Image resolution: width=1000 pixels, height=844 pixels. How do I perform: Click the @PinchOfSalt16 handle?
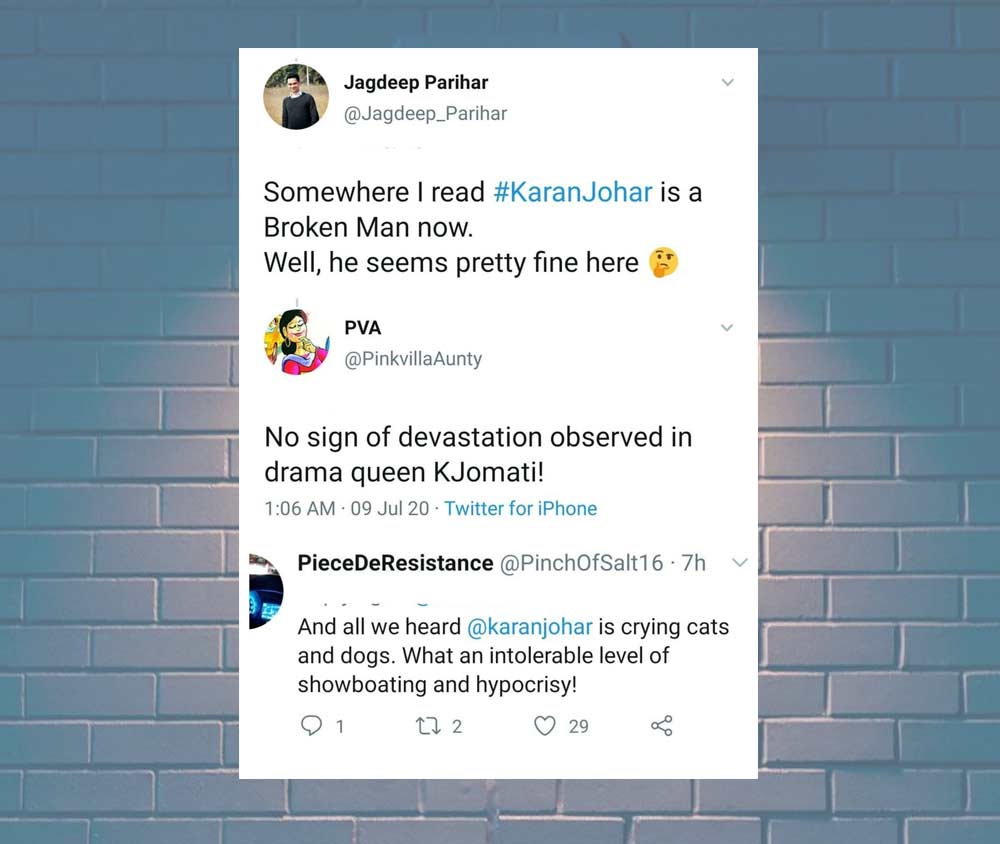coord(581,563)
